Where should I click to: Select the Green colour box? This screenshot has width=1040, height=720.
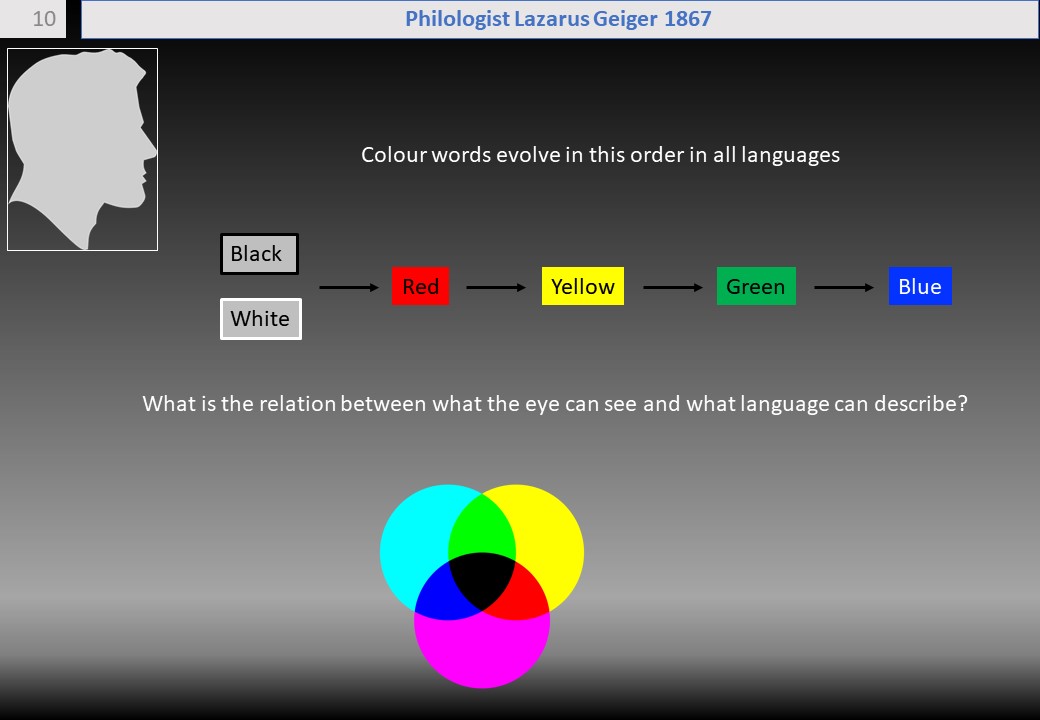756,286
